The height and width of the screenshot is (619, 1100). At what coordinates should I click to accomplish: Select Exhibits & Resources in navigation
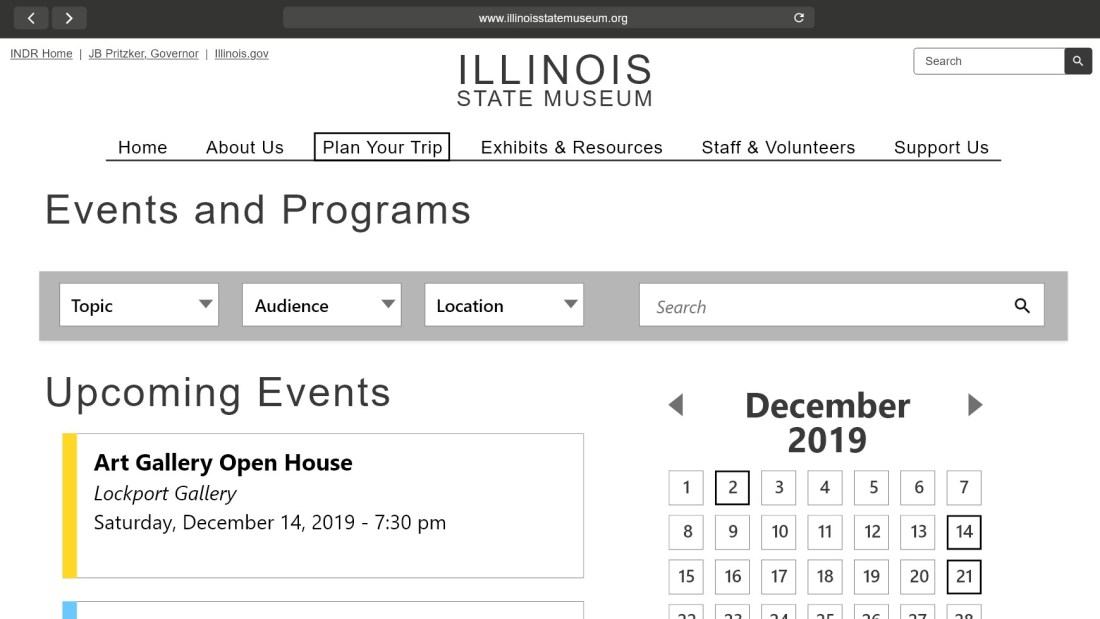coord(571,147)
